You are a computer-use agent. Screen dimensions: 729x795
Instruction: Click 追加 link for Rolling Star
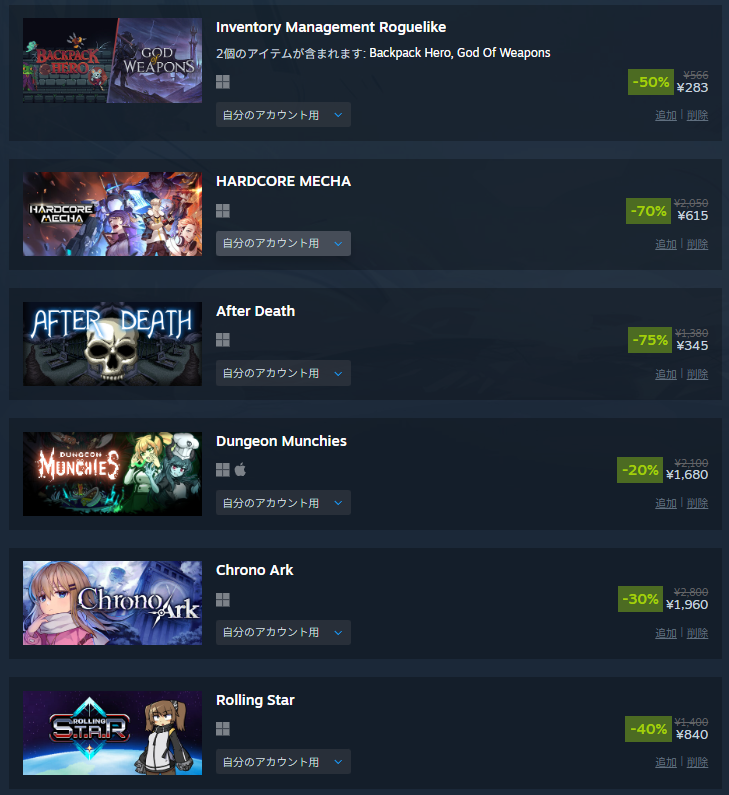pyautogui.click(x=666, y=763)
